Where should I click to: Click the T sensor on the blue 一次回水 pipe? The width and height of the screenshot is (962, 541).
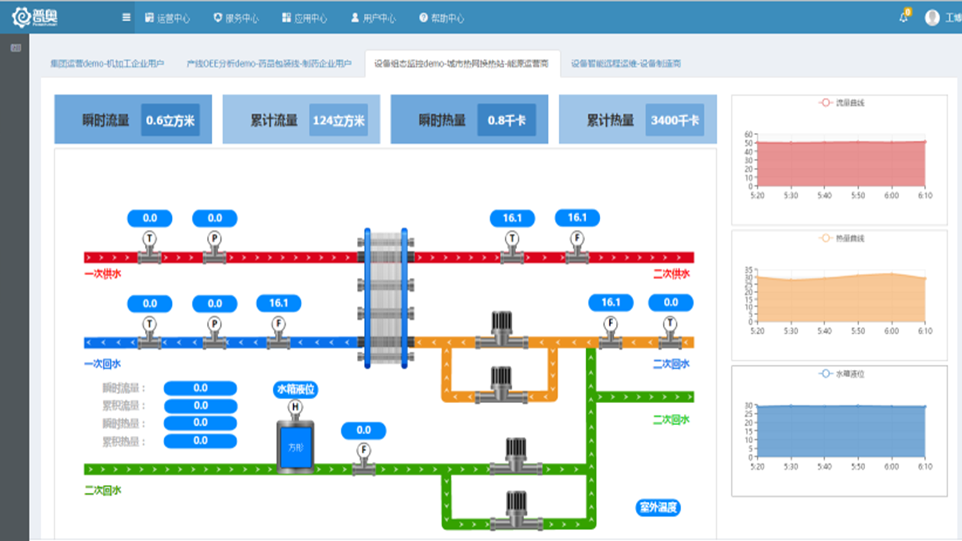(150, 332)
